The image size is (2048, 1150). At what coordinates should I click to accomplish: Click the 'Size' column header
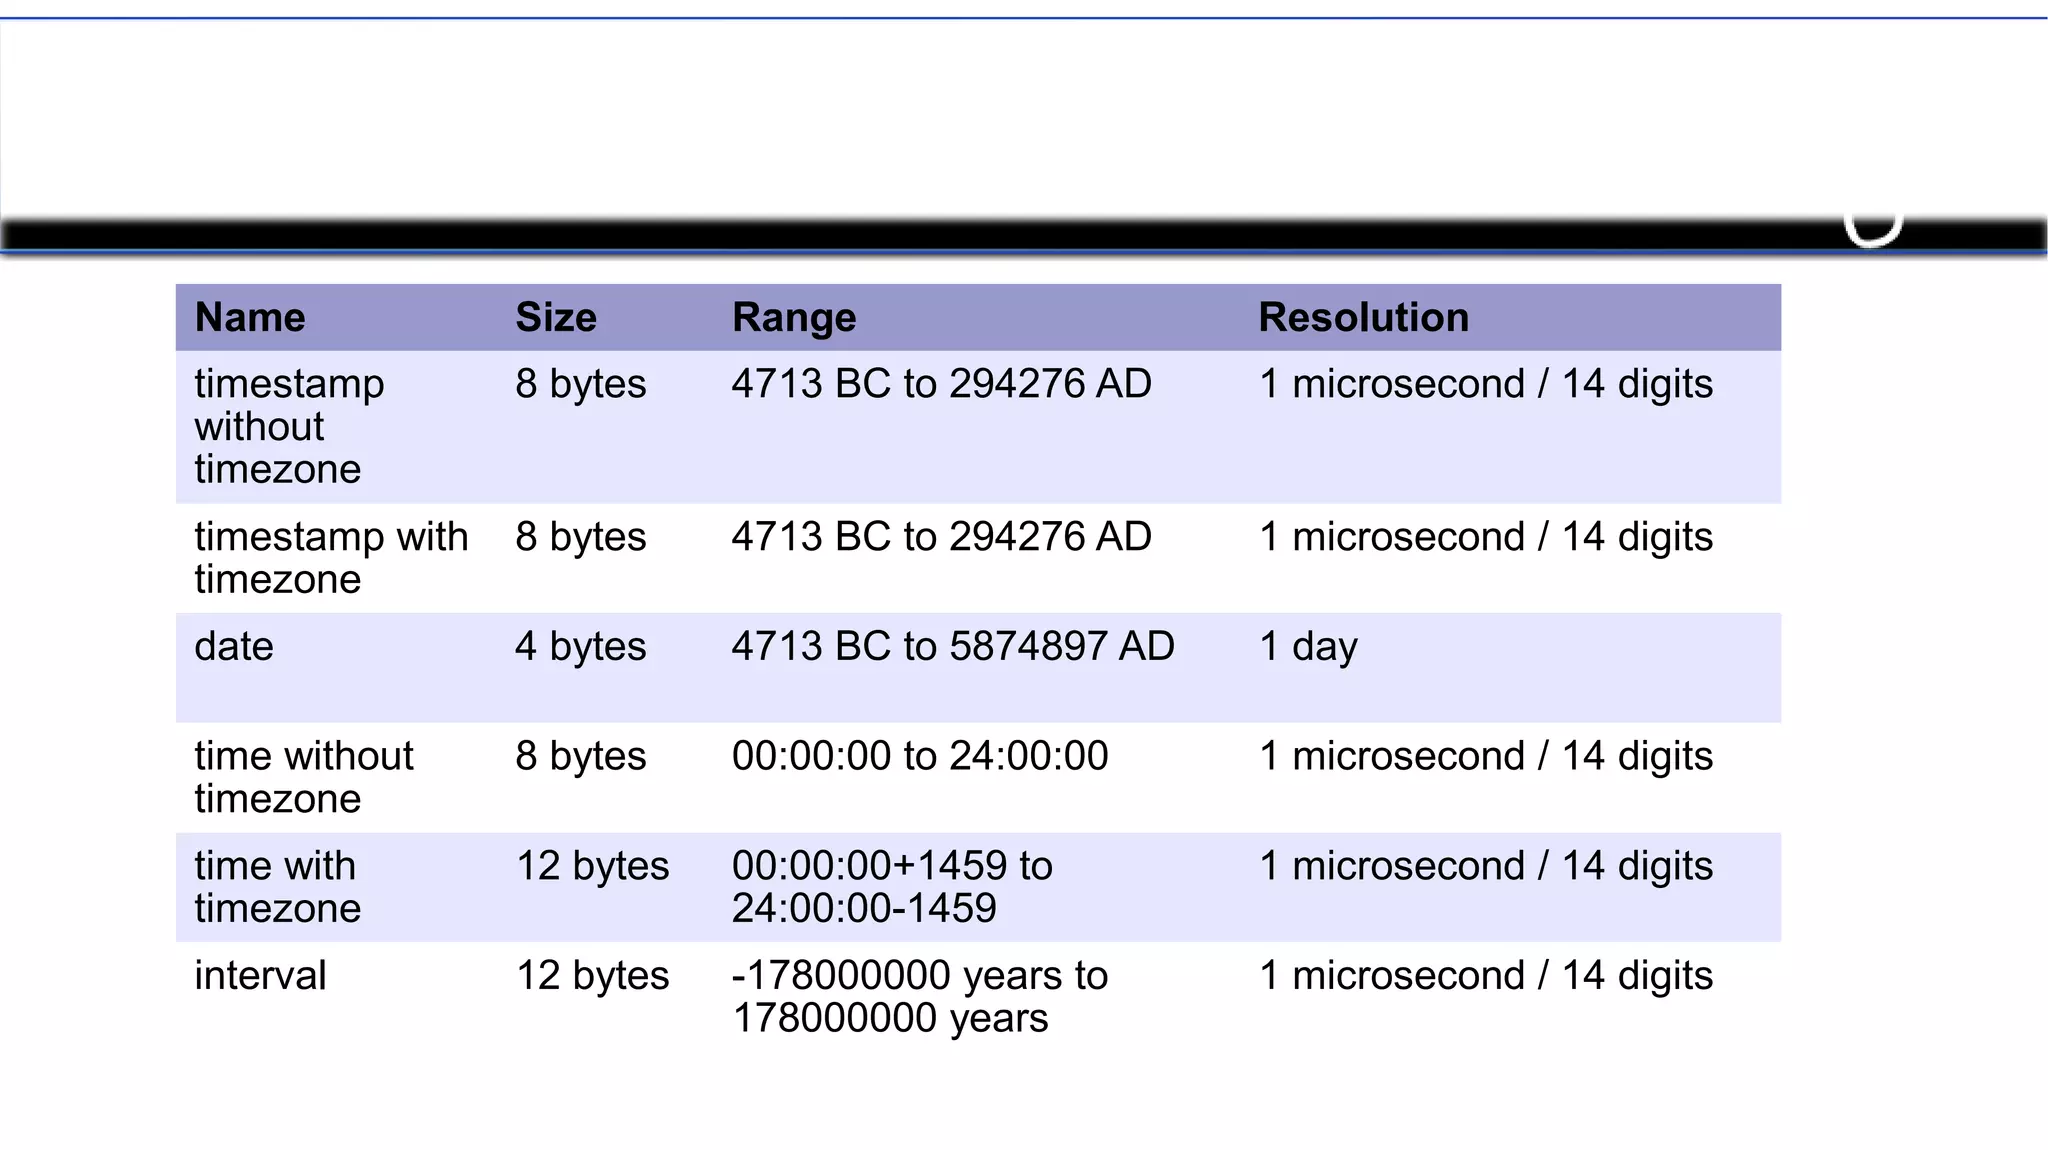[556, 317]
